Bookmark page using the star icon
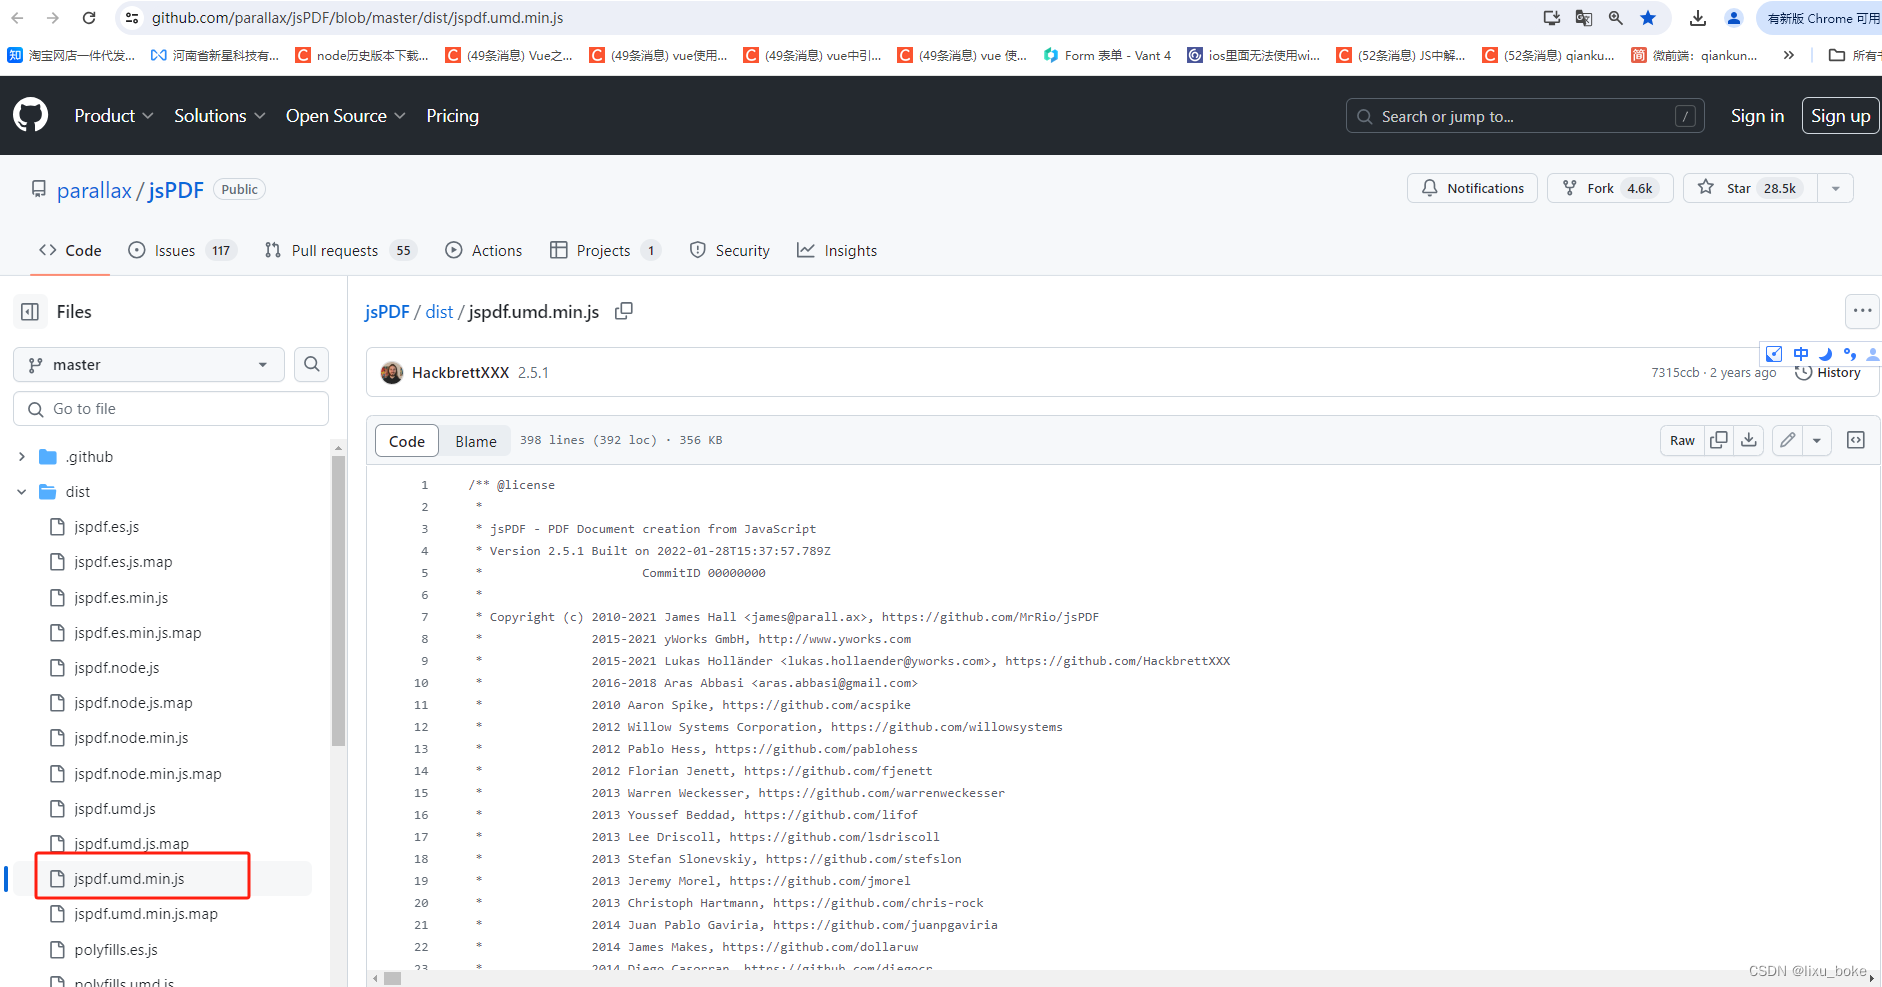The height and width of the screenshot is (987, 1882). pyautogui.click(x=1648, y=18)
